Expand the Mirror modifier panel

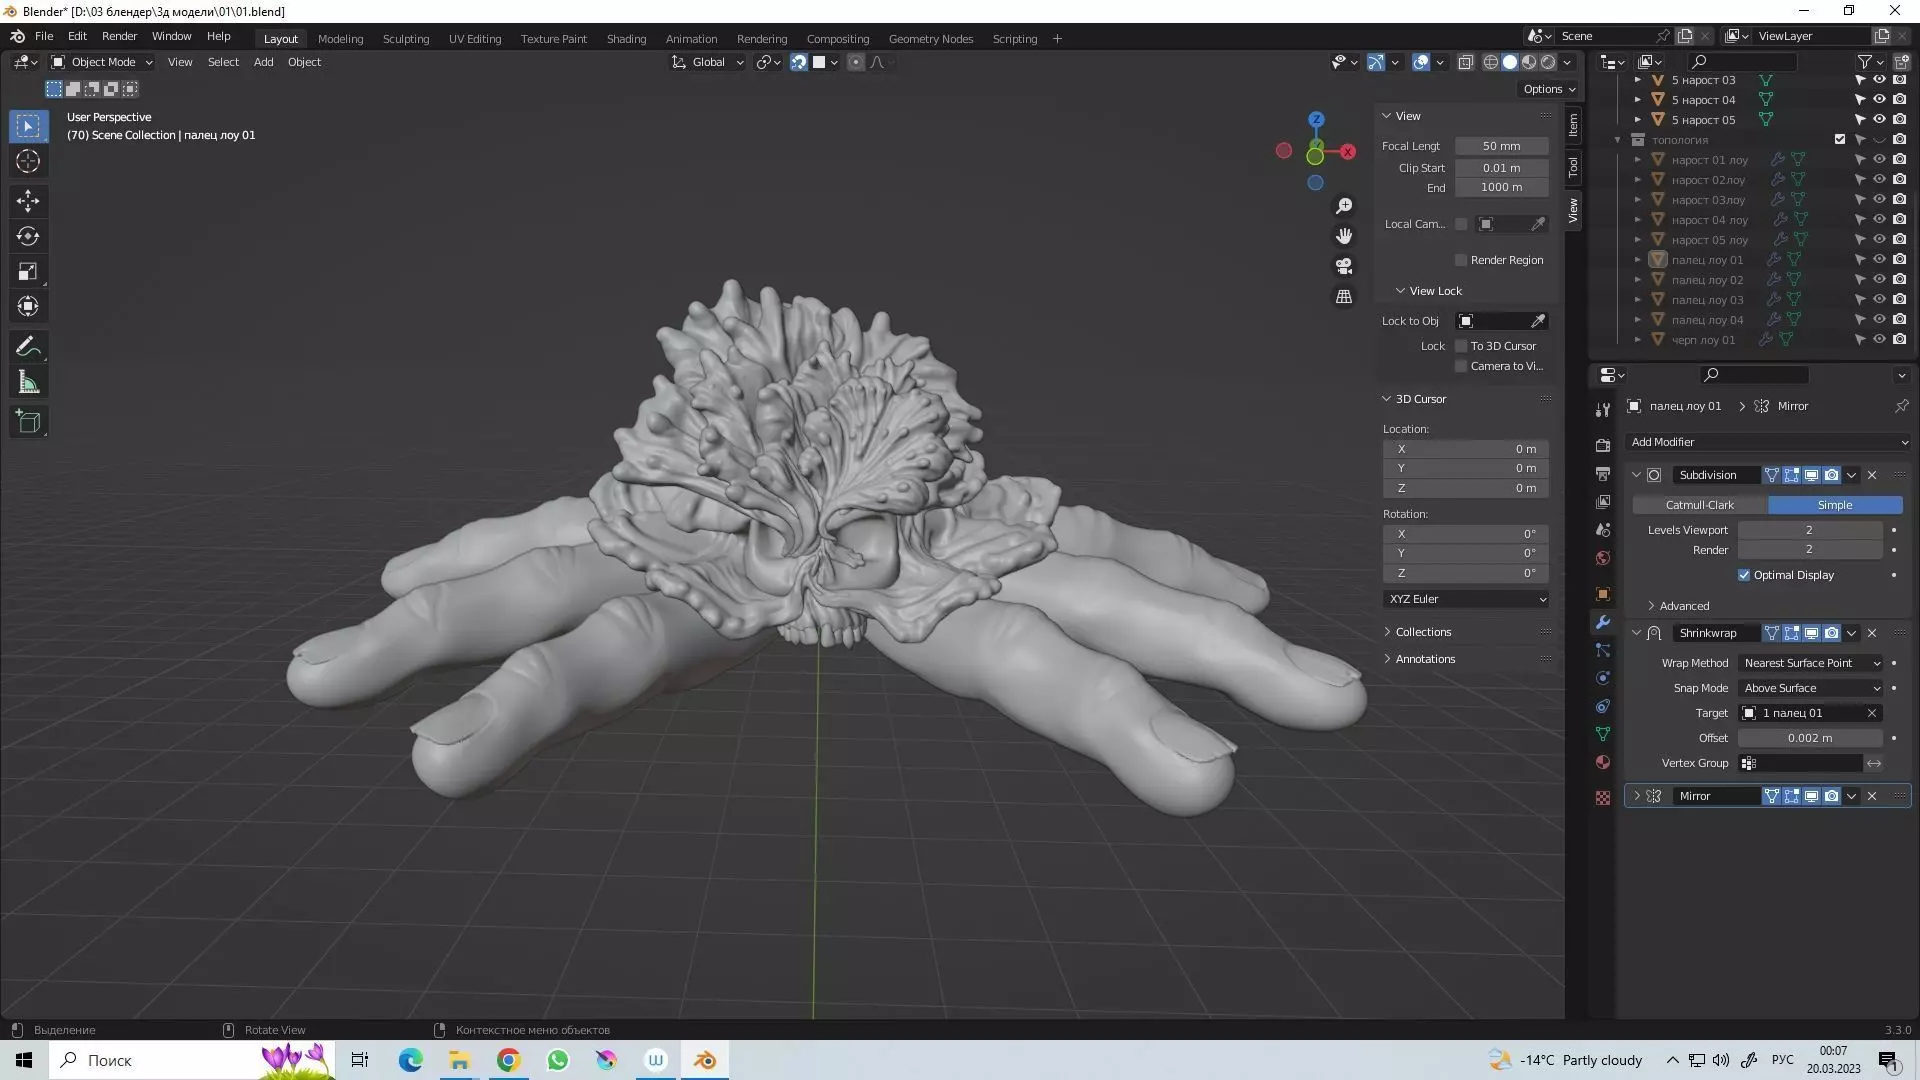pos(1637,796)
